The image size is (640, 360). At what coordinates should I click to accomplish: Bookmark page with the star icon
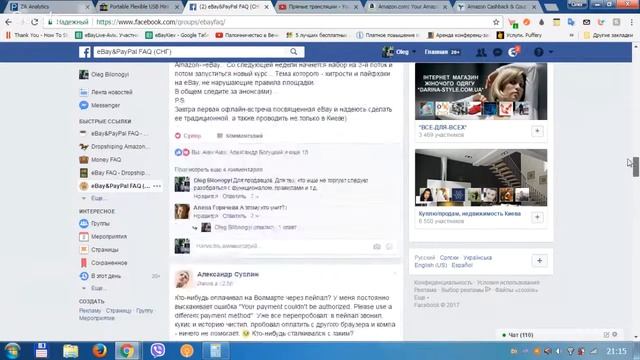coord(496,22)
